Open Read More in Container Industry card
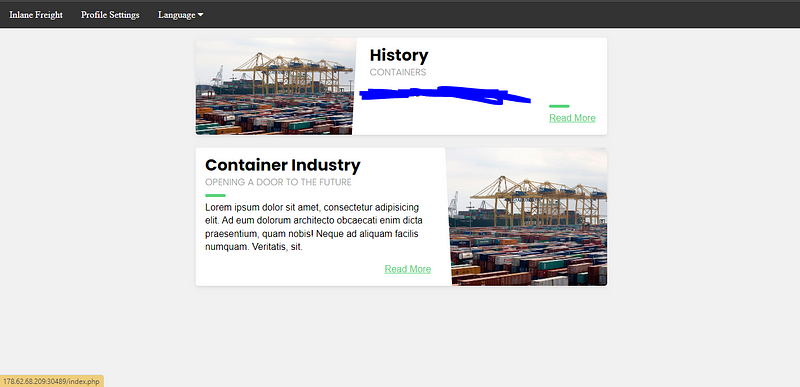The height and width of the screenshot is (387, 800). (408, 269)
